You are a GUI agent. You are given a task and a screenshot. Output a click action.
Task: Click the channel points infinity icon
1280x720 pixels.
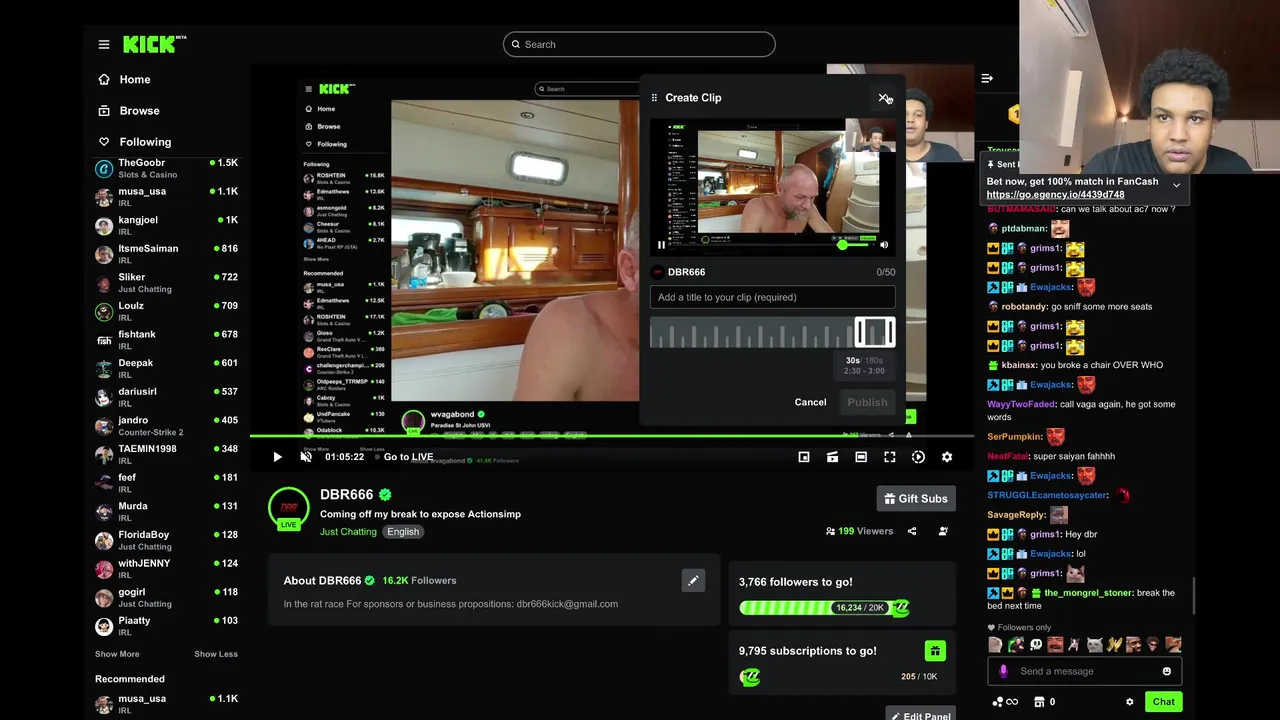pyautogui.click(x=1004, y=702)
